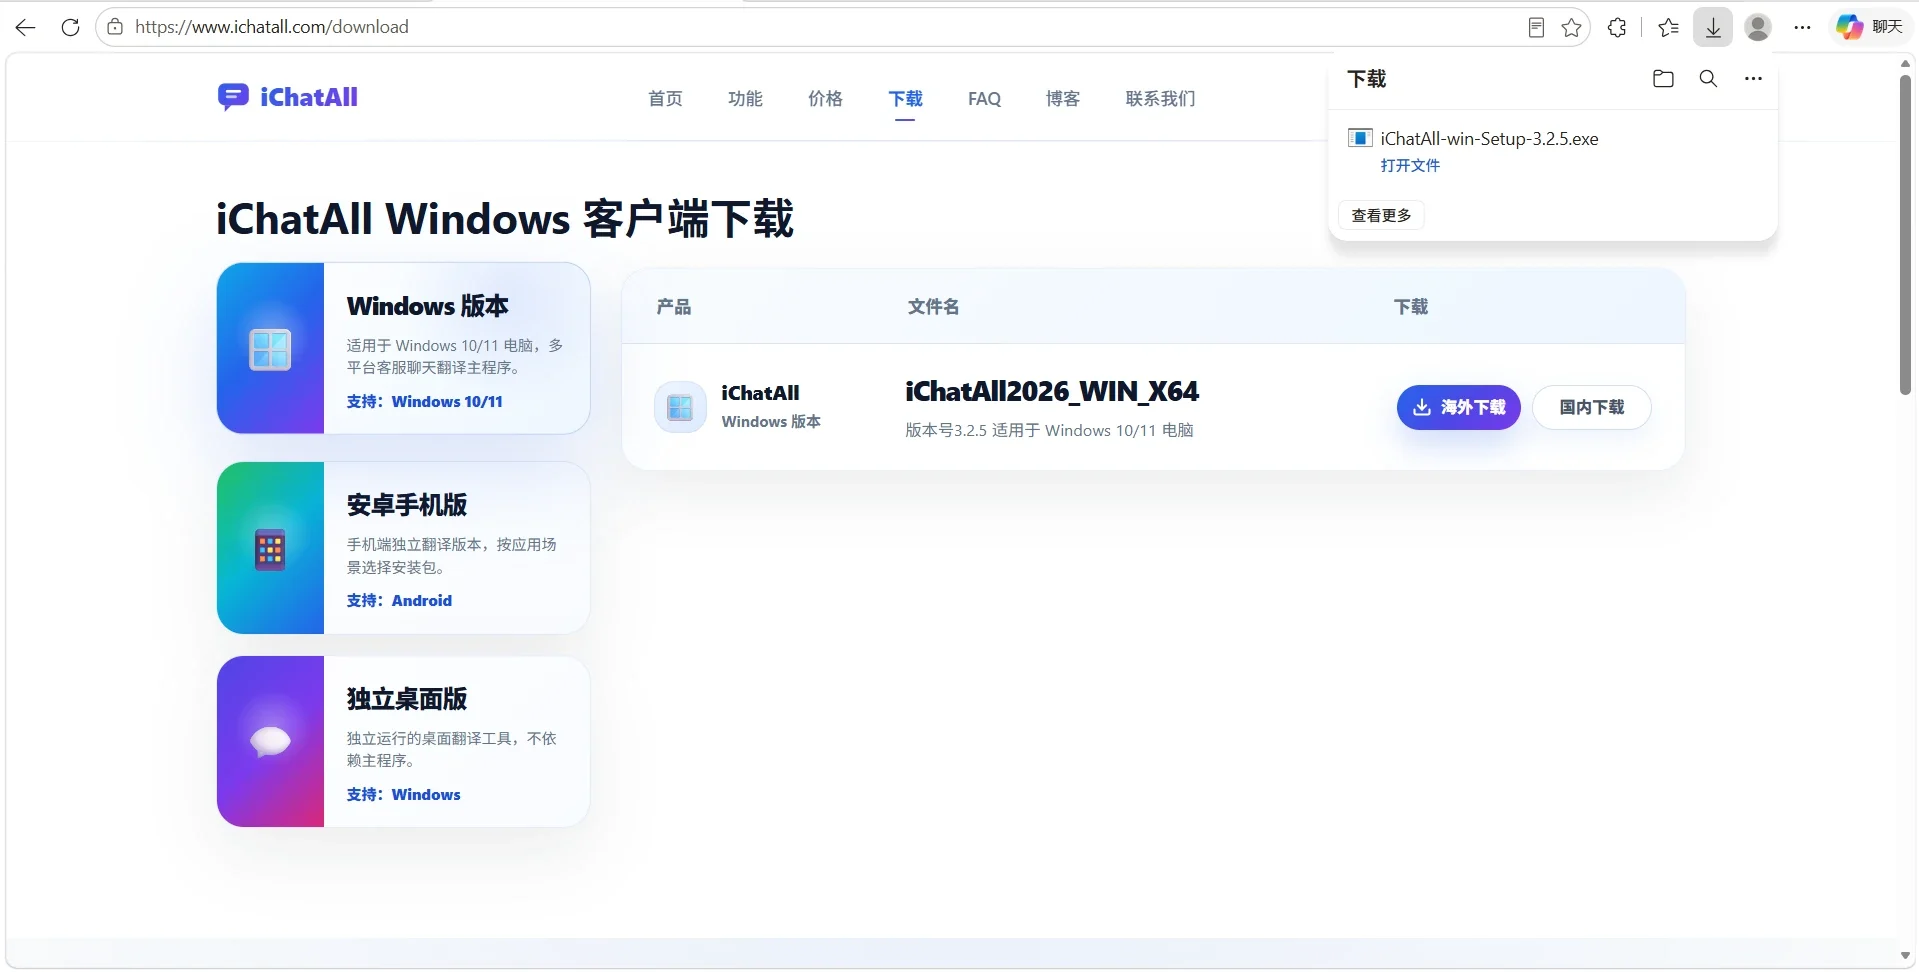Click the 支持：Windows 10/11 label
The height and width of the screenshot is (972, 1919).
pyautogui.click(x=424, y=402)
